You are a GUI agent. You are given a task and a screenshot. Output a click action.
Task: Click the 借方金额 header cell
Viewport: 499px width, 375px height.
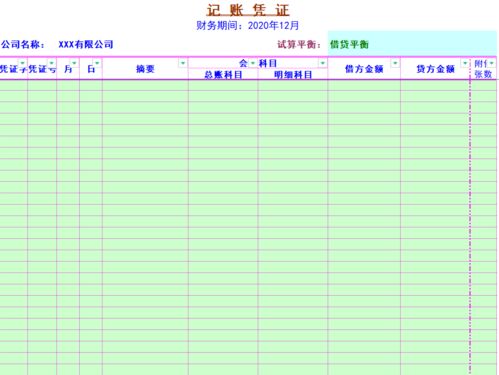pos(364,69)
